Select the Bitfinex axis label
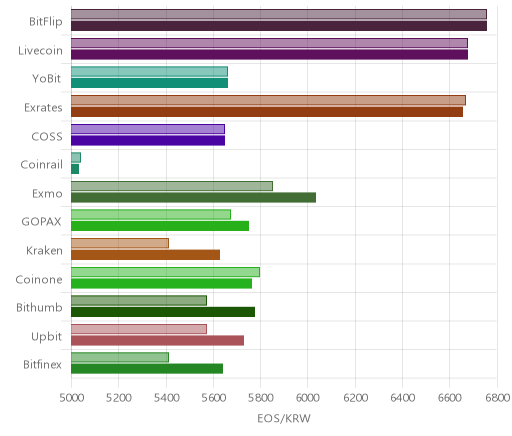Screen dimensions: 512x436 43,365
